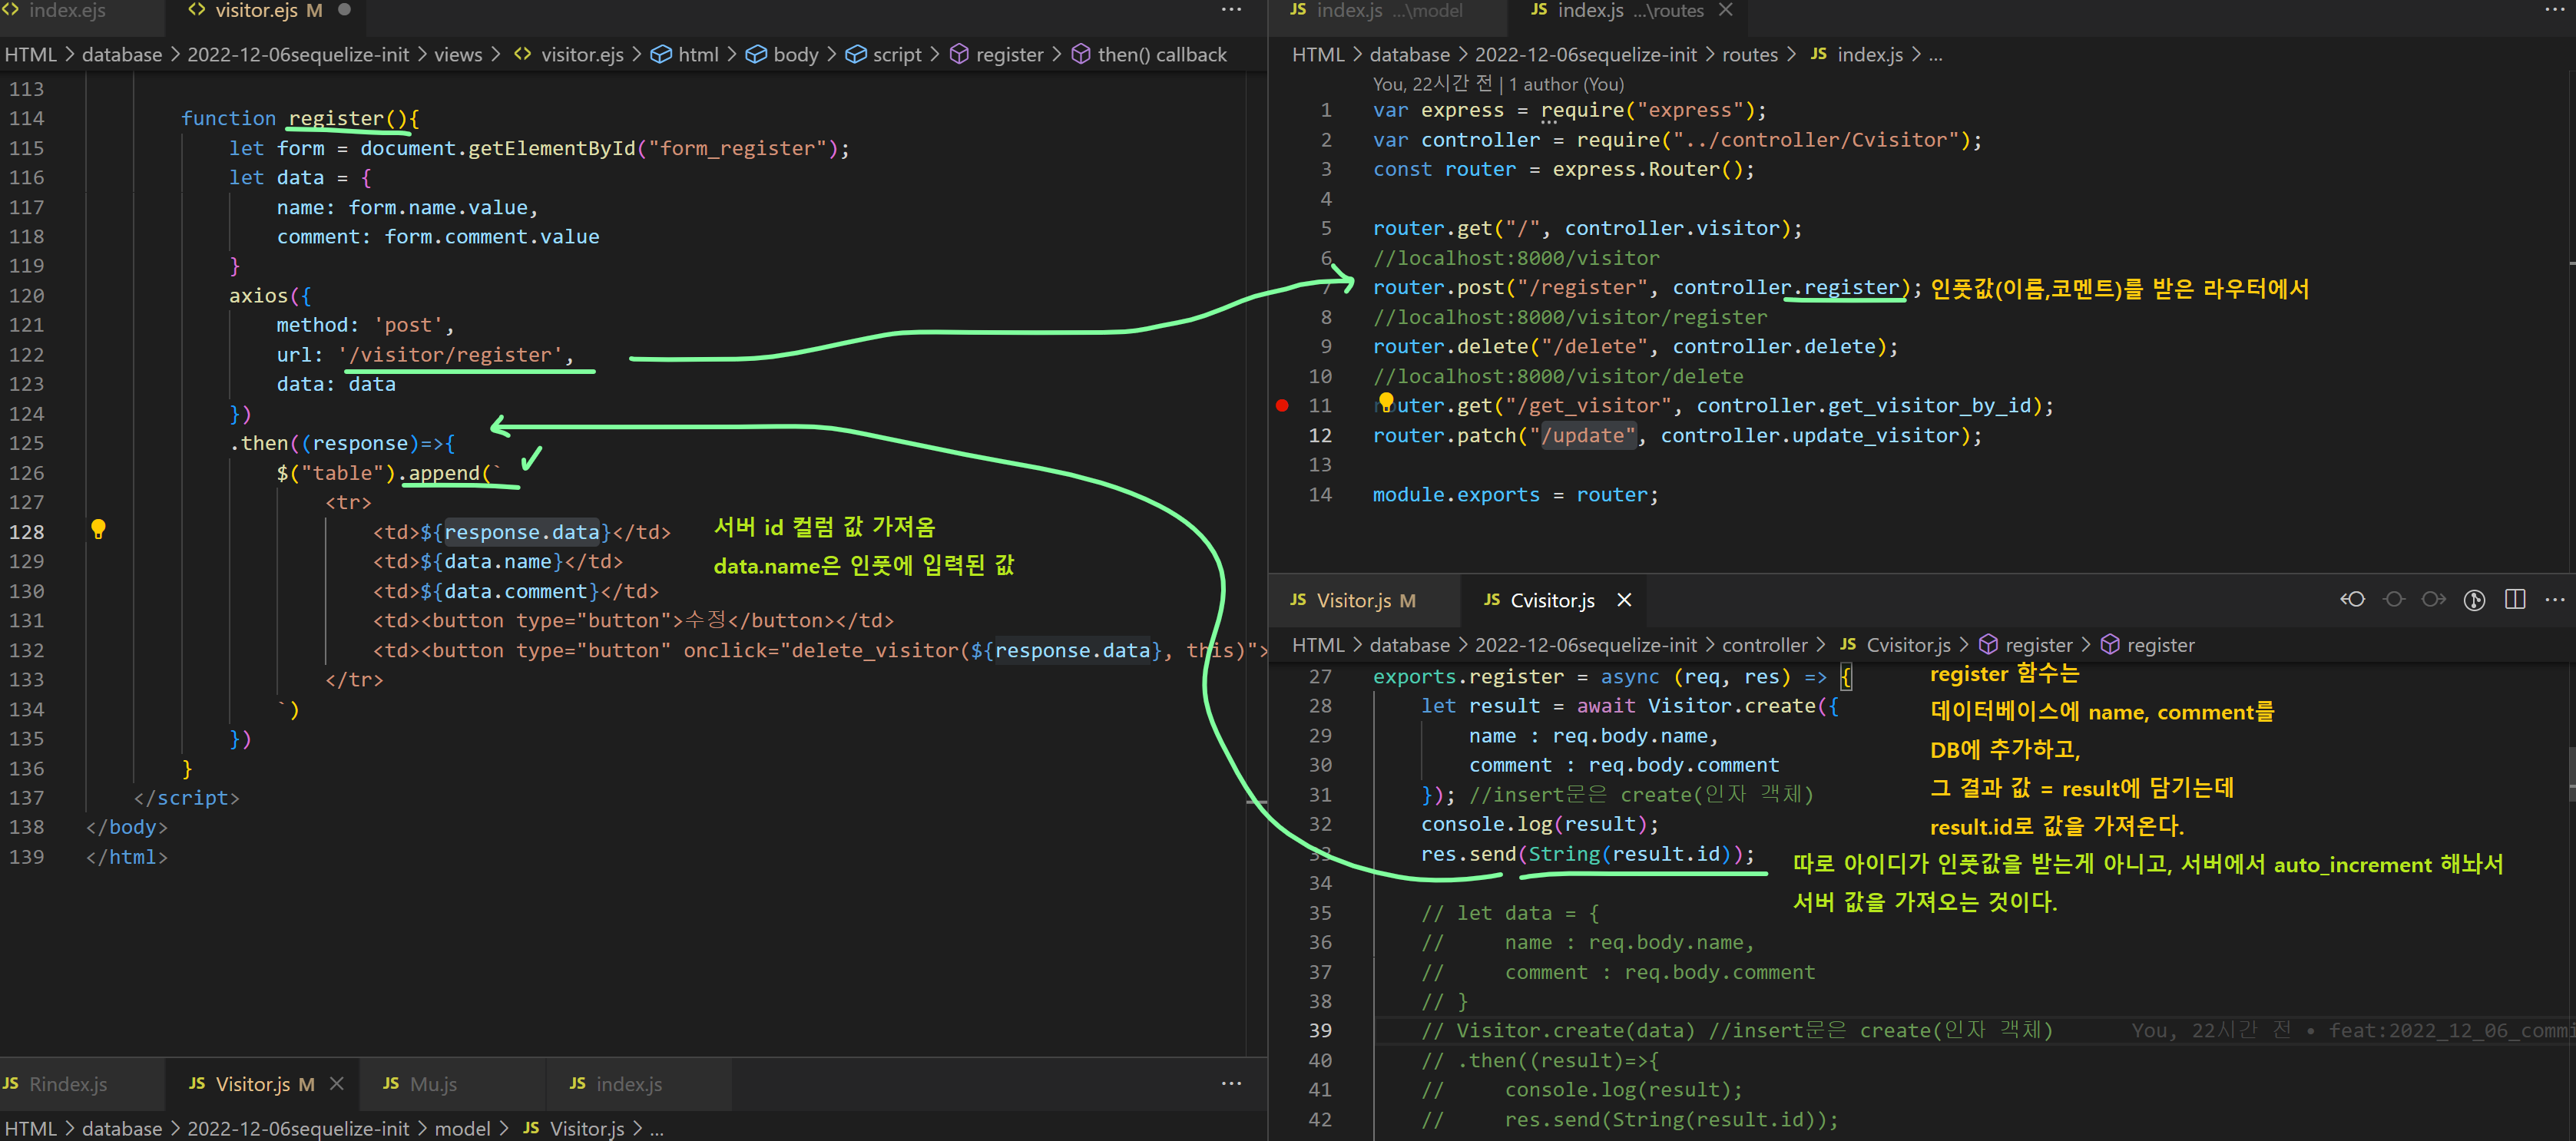
Task: Expand the 'then() callback' breadcrumb
Action: (x=1161, y=55)
